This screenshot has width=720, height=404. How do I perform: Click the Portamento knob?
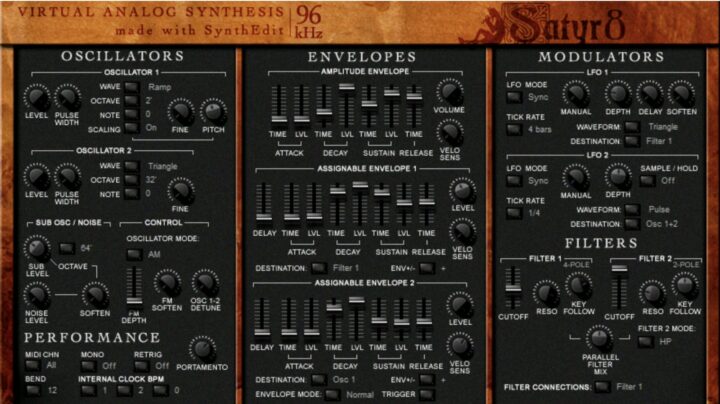pyautogui.click(x=202, y=349)
